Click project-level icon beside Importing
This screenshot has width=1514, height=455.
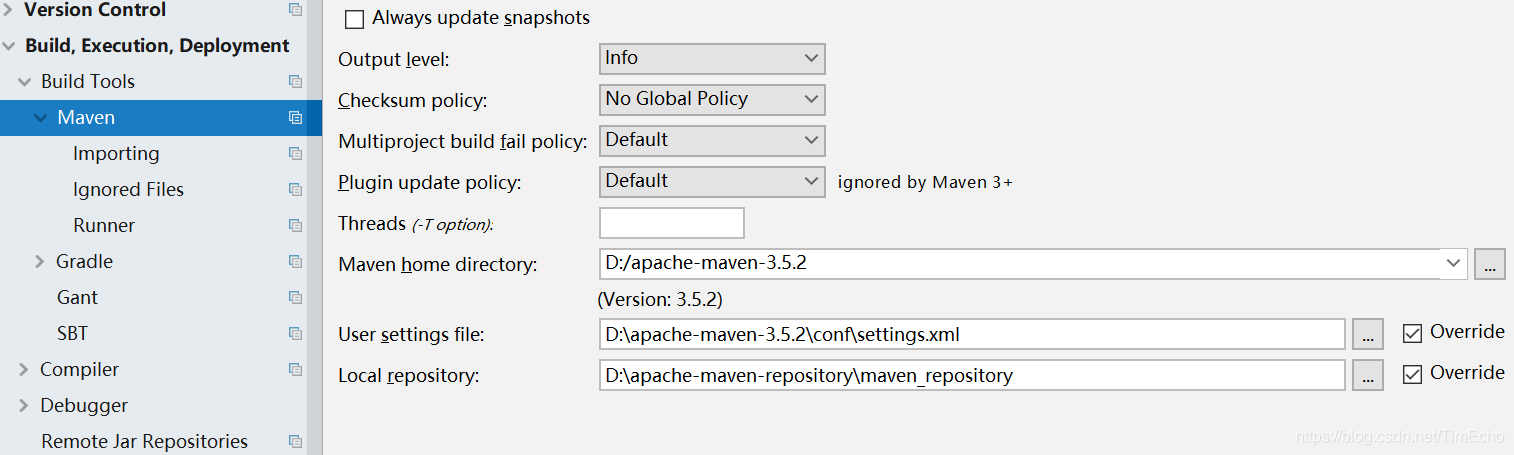coord(295,153)
